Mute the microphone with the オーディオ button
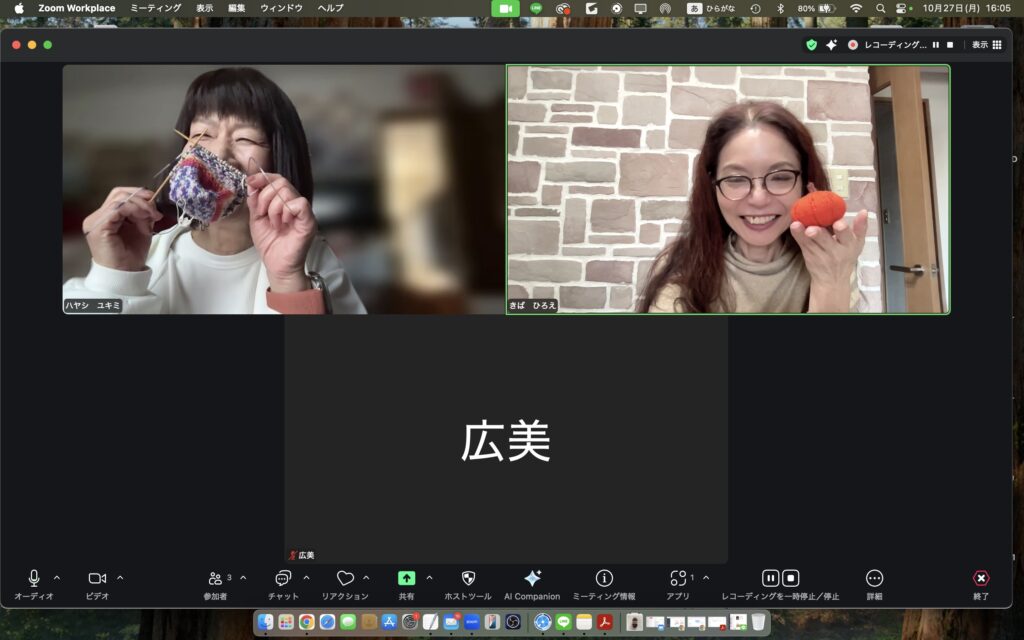 coord(34,579)
